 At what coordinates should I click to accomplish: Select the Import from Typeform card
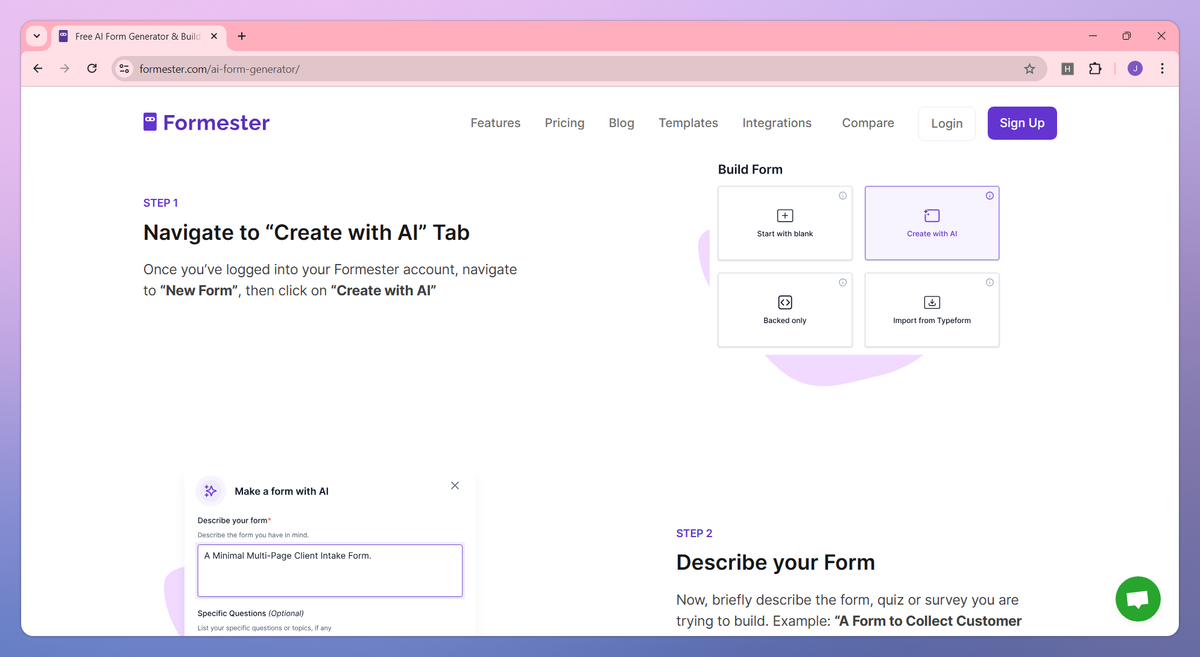coord(932,310)
